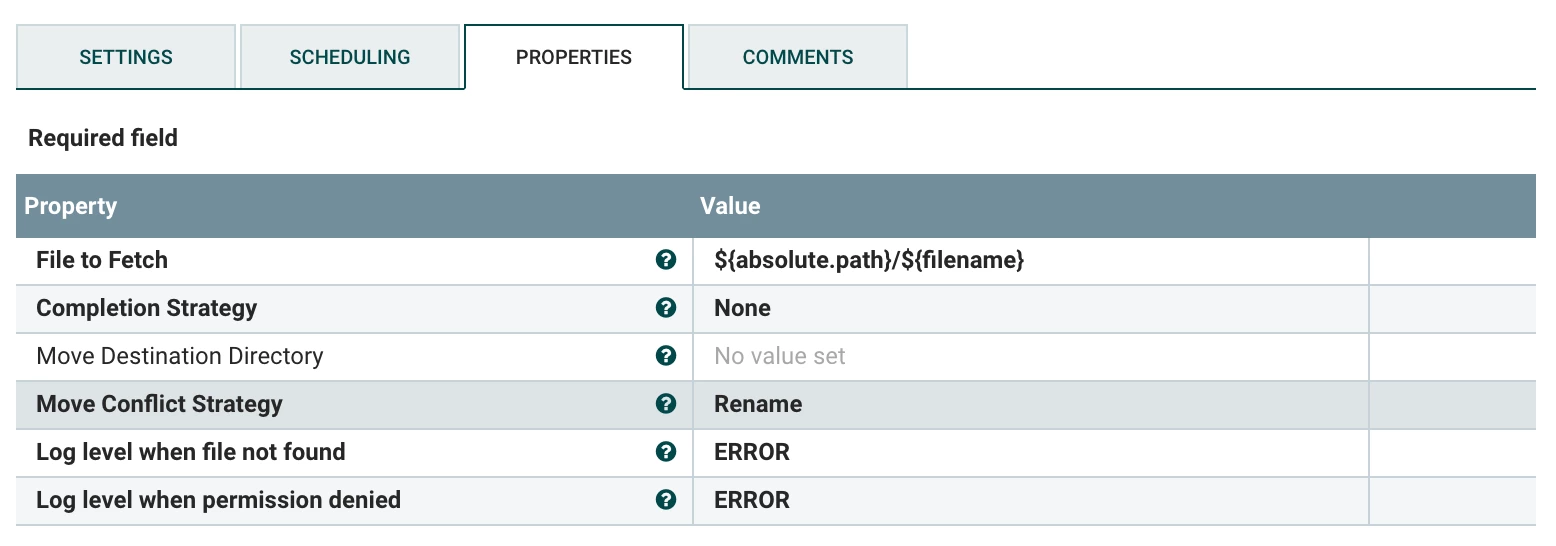Select the File to Fetch property name
Screen dimensions: 1556x546
click(102, 260)
